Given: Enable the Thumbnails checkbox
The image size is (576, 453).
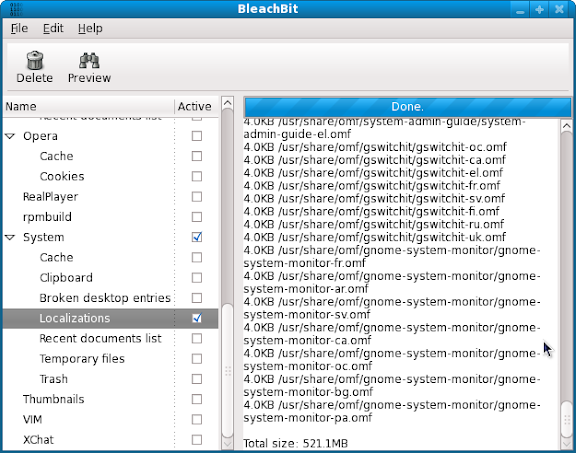Looking at the screenshot, I should coord(197,399).
